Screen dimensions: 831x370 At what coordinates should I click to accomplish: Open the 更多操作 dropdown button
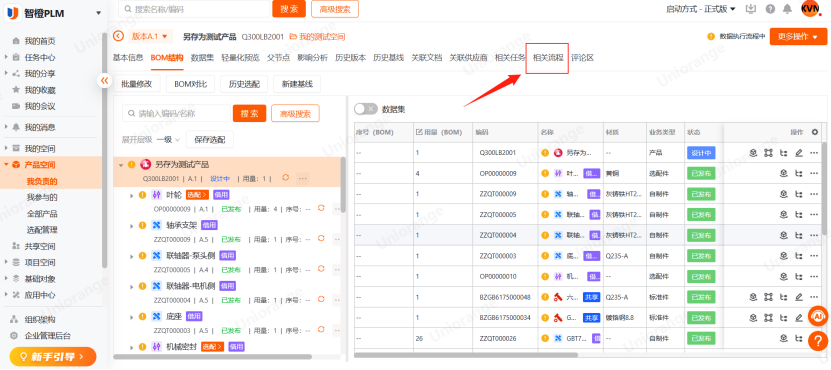[x=798, y=36]
